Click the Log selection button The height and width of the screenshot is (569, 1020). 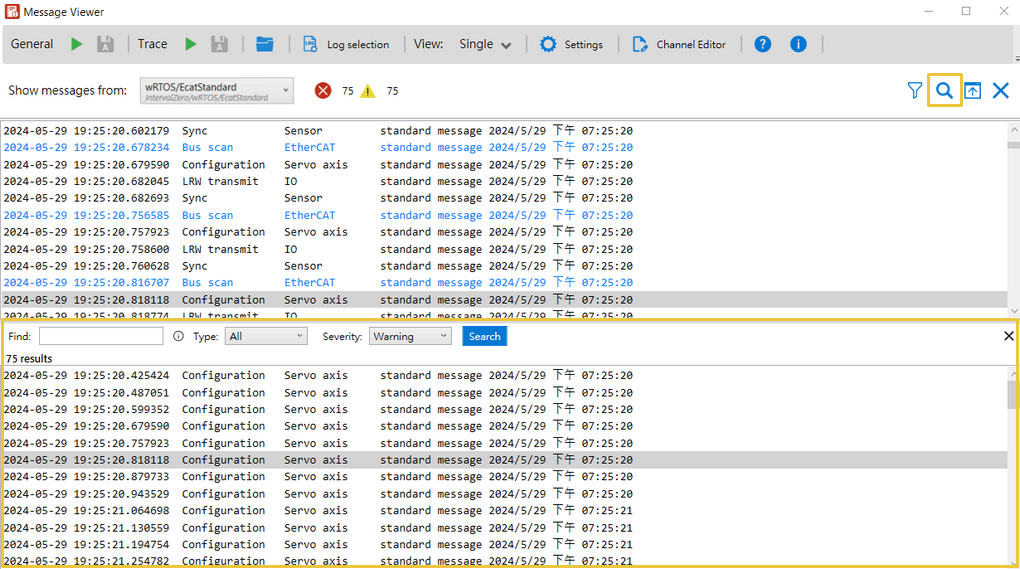coord(345,44)
